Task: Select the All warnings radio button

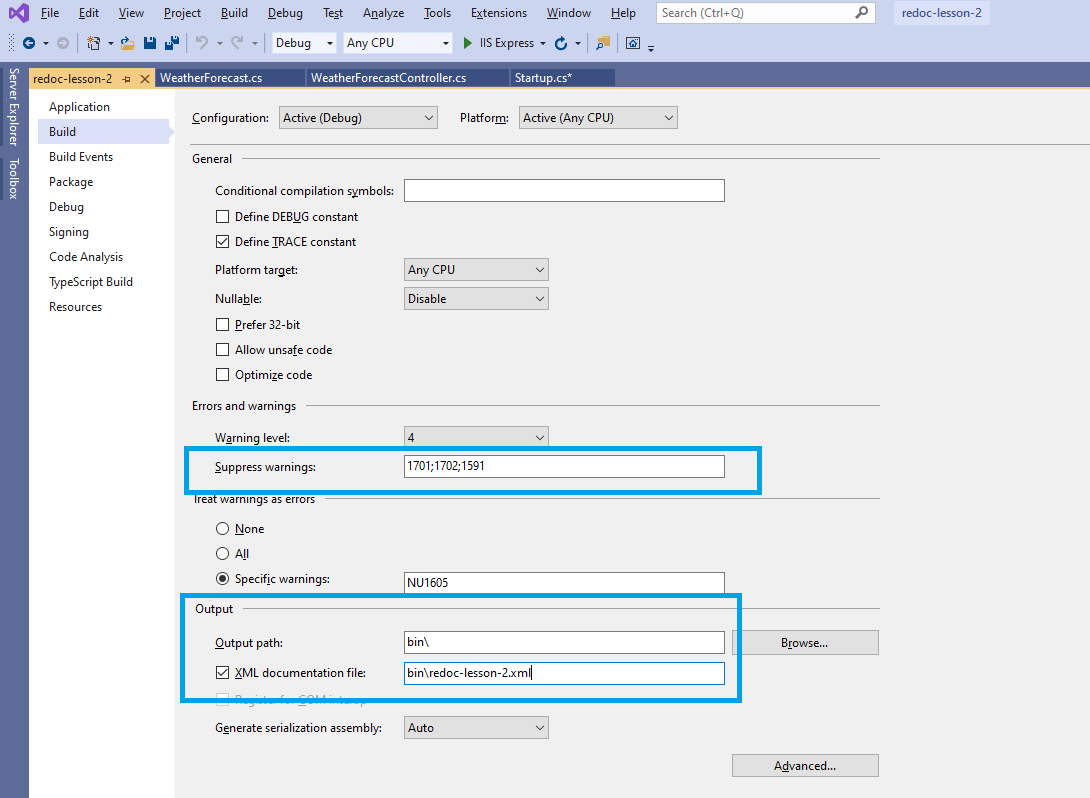Action: pos(223,553)
